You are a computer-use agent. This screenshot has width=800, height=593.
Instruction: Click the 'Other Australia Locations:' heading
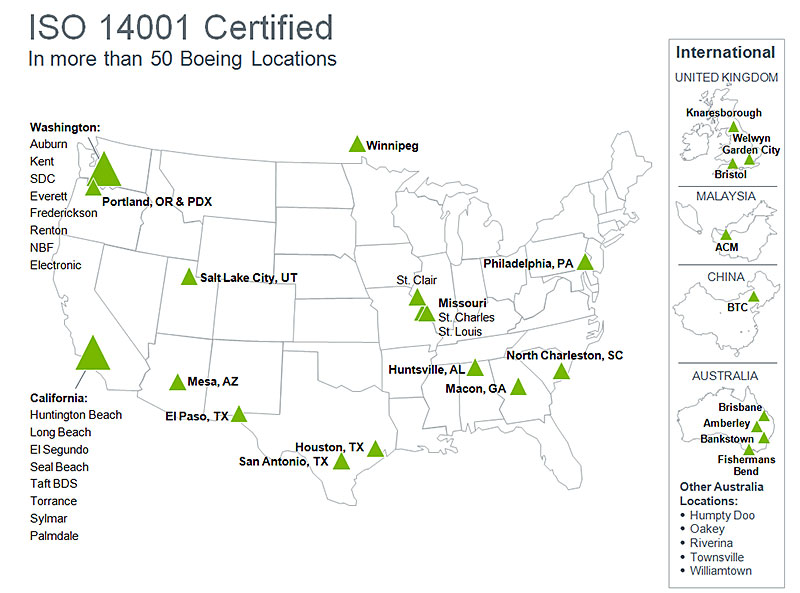[721, 494]
